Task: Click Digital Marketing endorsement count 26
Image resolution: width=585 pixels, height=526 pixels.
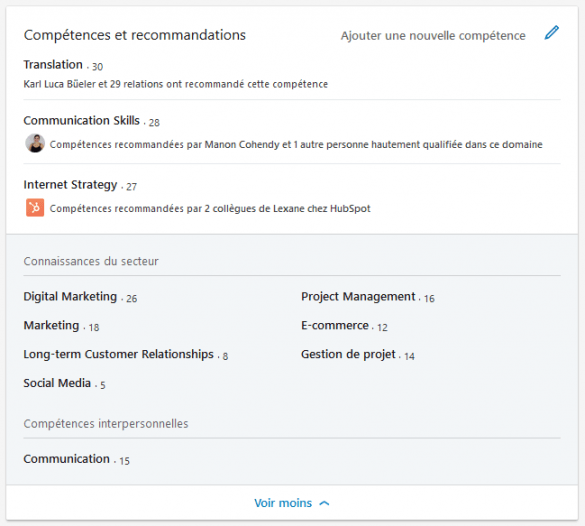Action: click(x=132, y=298)
